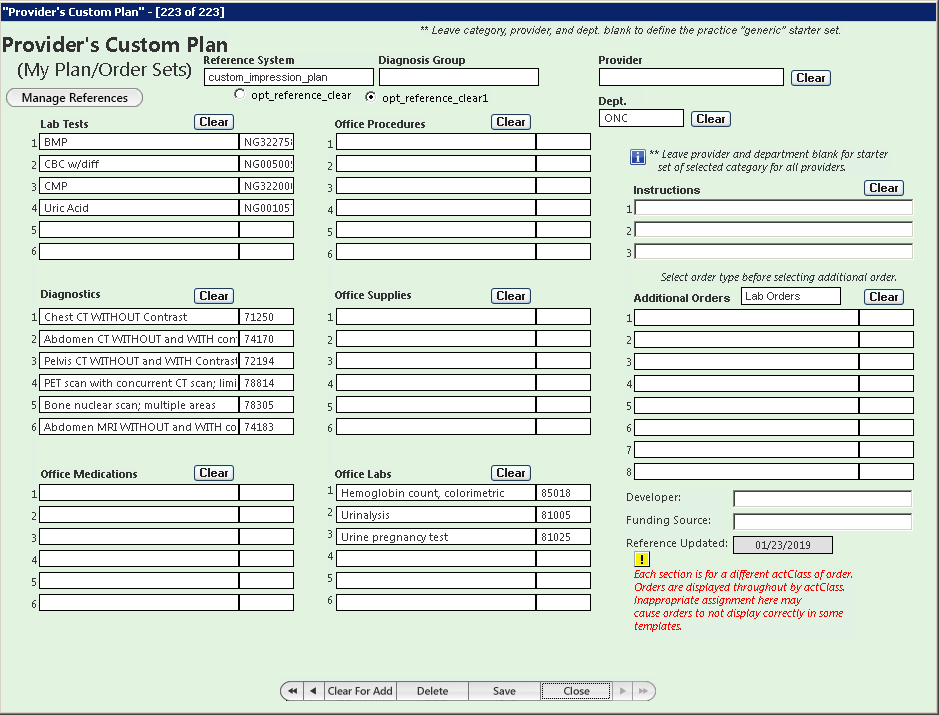Screen dimensions: 939x715
Task: Go to next record arrow
Action: tap(622, 691)
